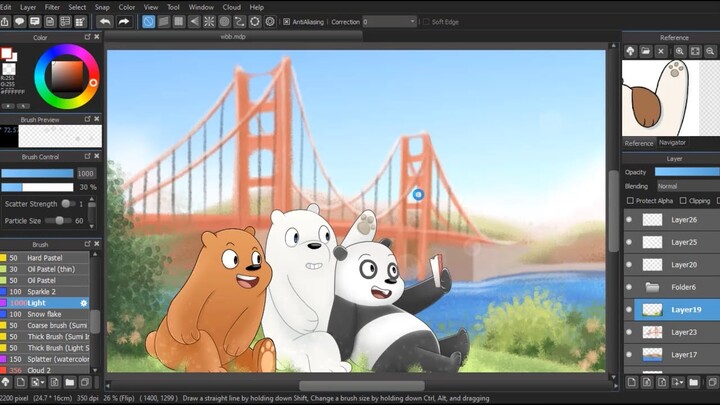Select the Hard Pastel brush

tap(45, 258)
